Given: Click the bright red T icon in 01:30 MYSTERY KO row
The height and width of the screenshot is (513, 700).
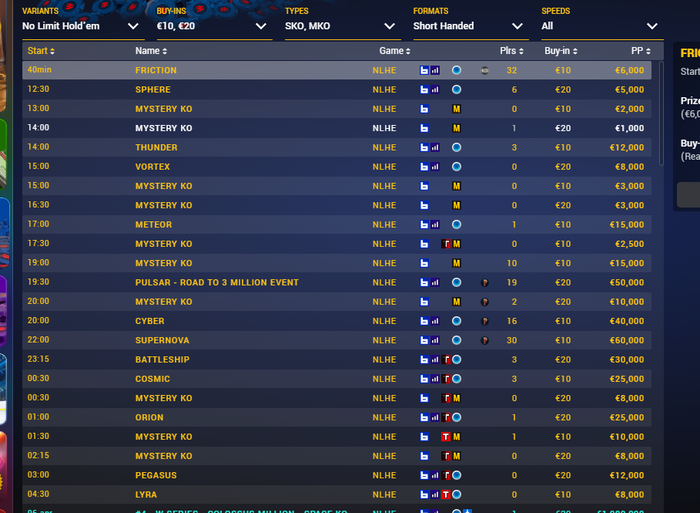Looking at the screenshot, I should pyautogui.click(x=446, y=437).
